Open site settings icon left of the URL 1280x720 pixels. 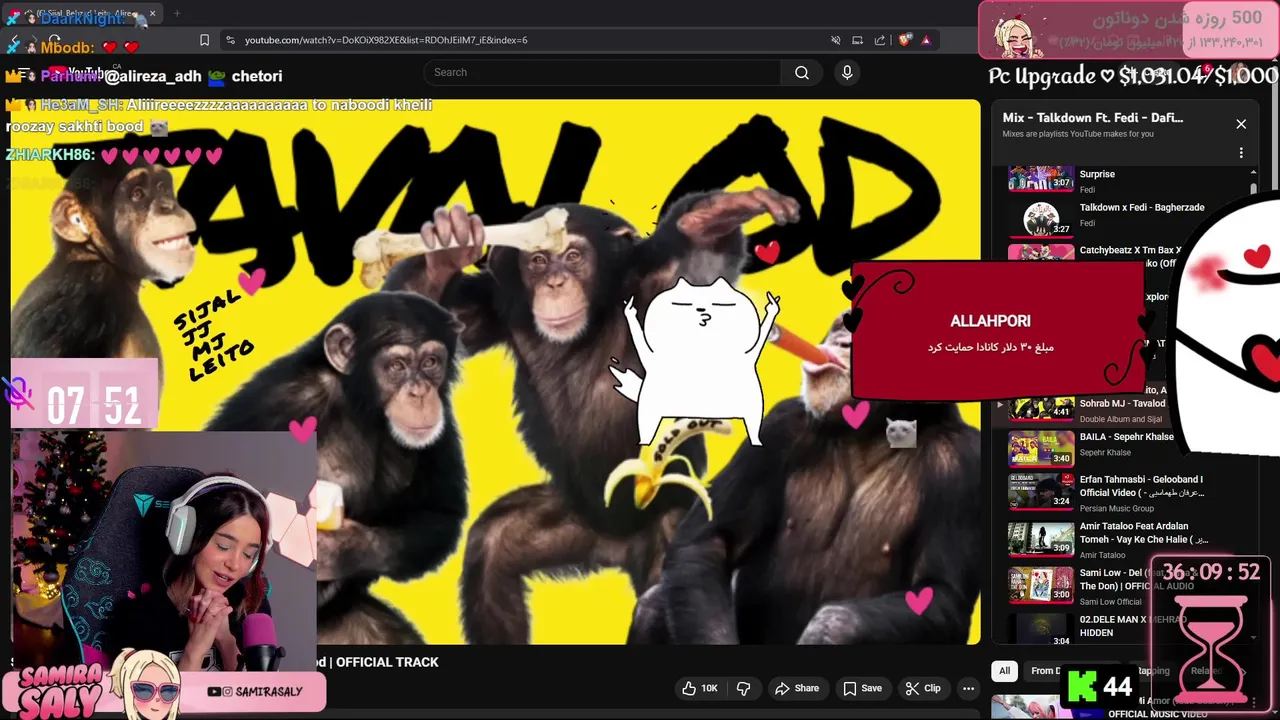(x=230, y=40)
